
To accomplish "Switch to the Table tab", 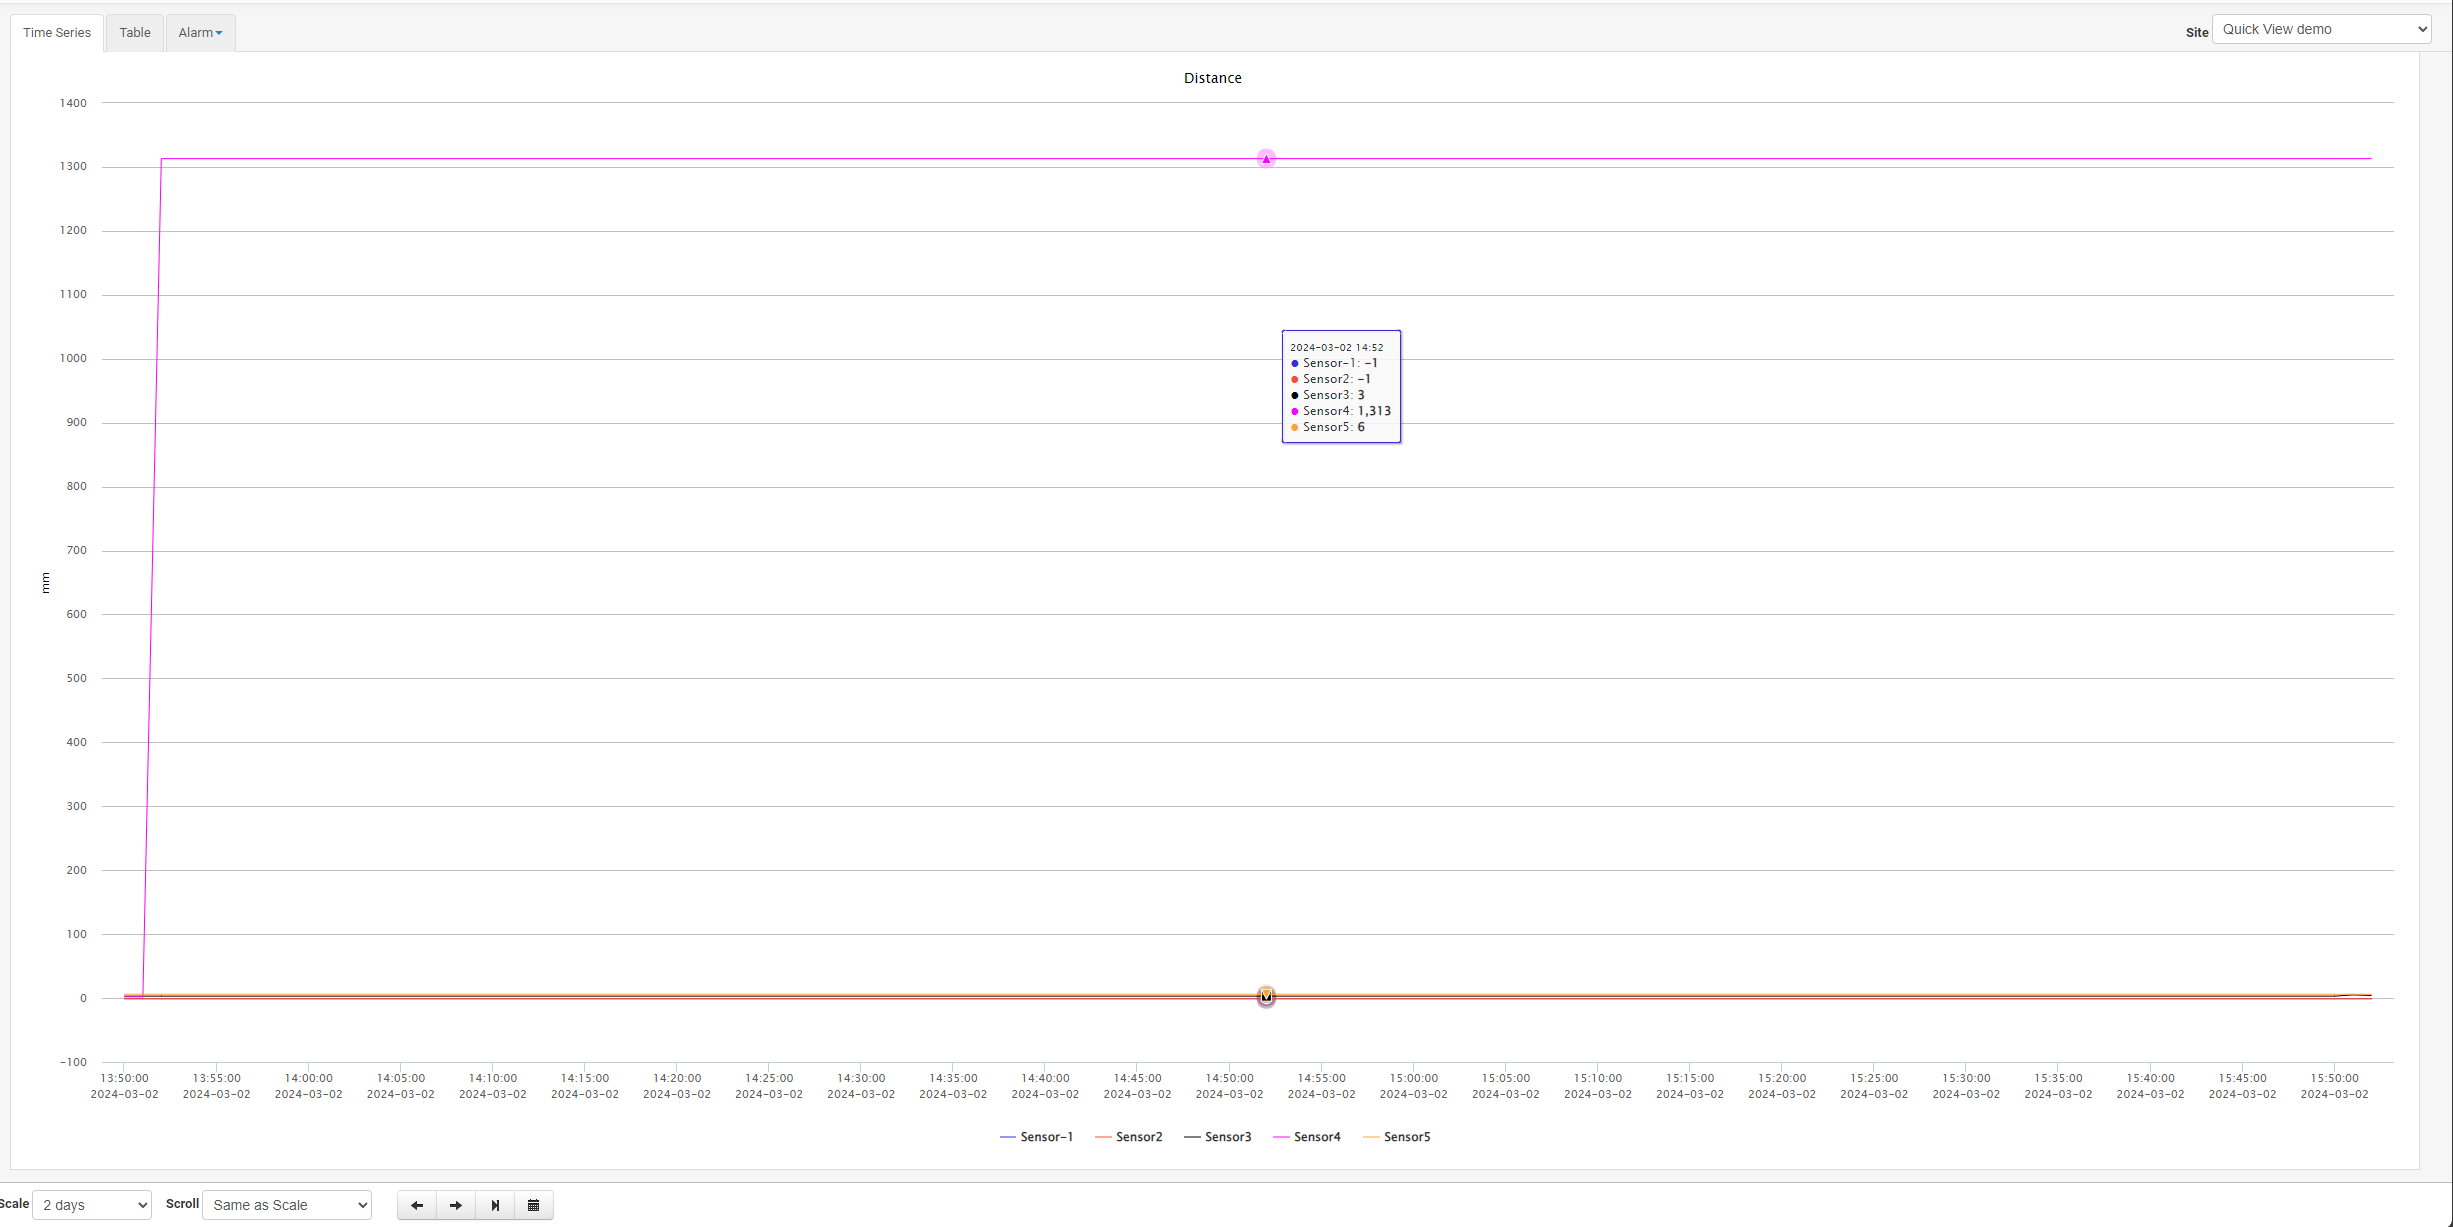I will click(135, 33).
